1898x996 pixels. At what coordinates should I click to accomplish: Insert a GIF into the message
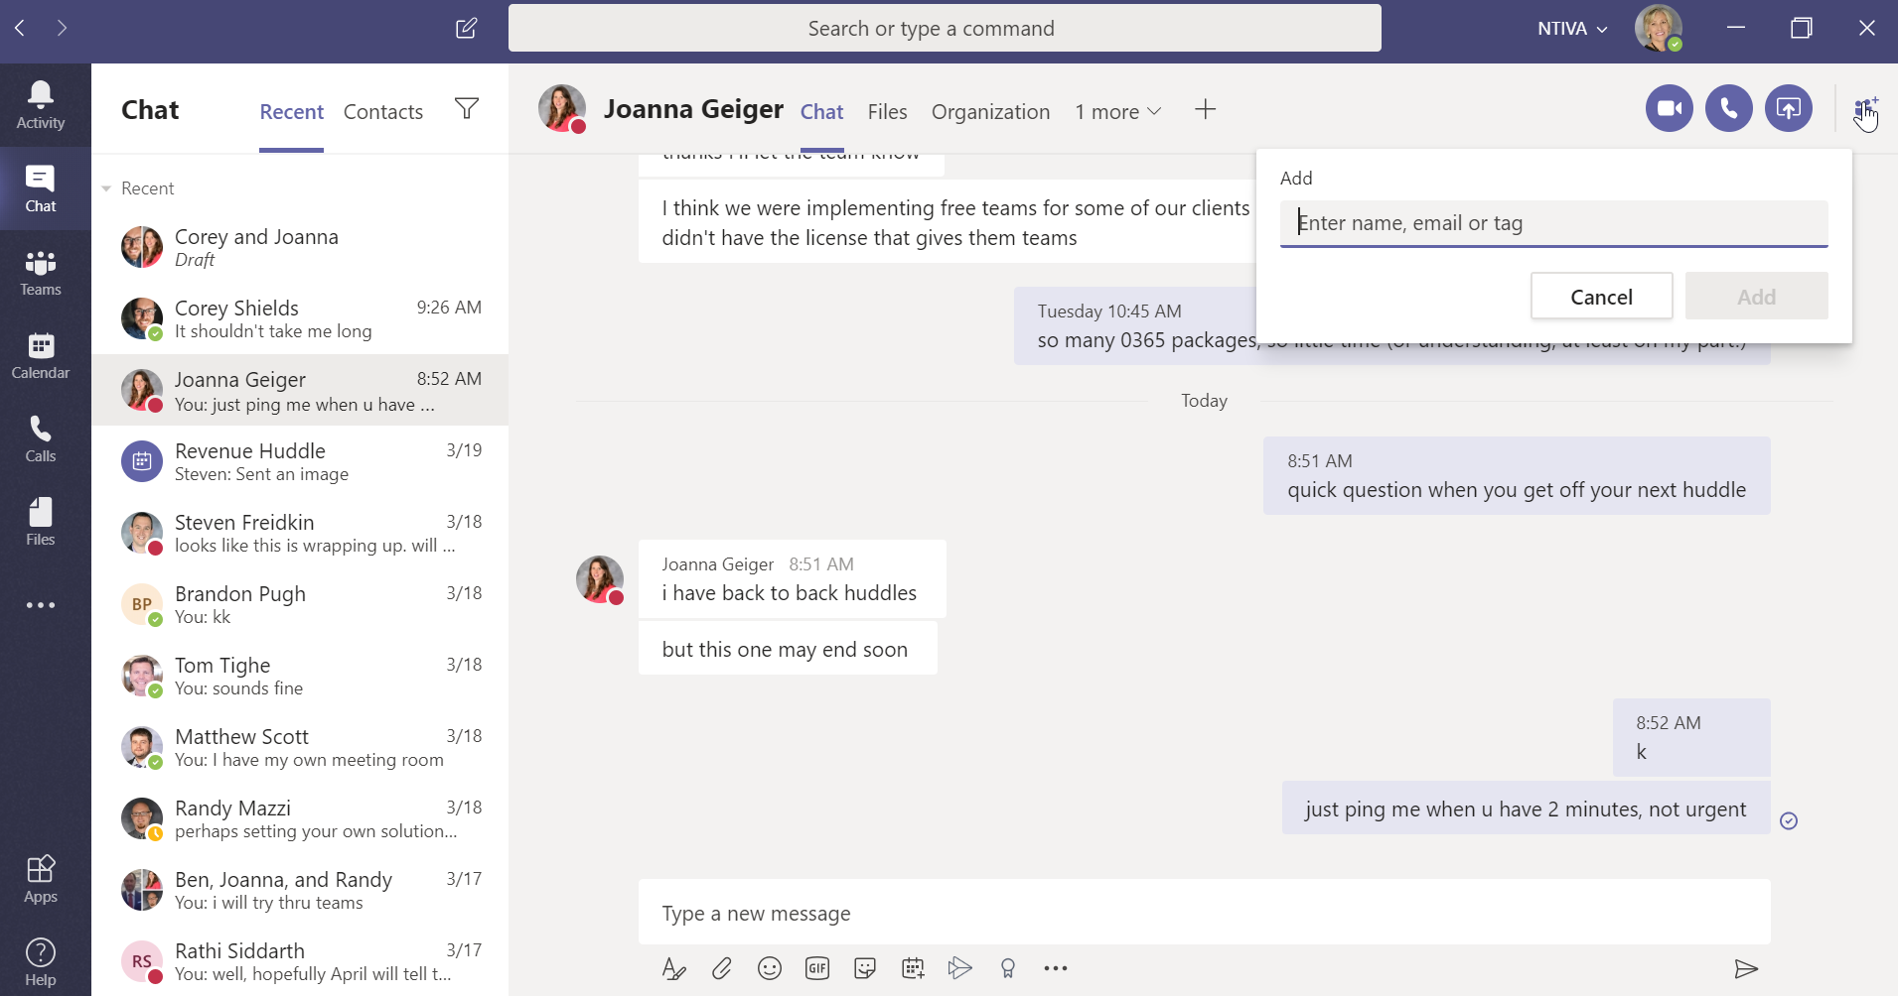[x=817, y=968]
